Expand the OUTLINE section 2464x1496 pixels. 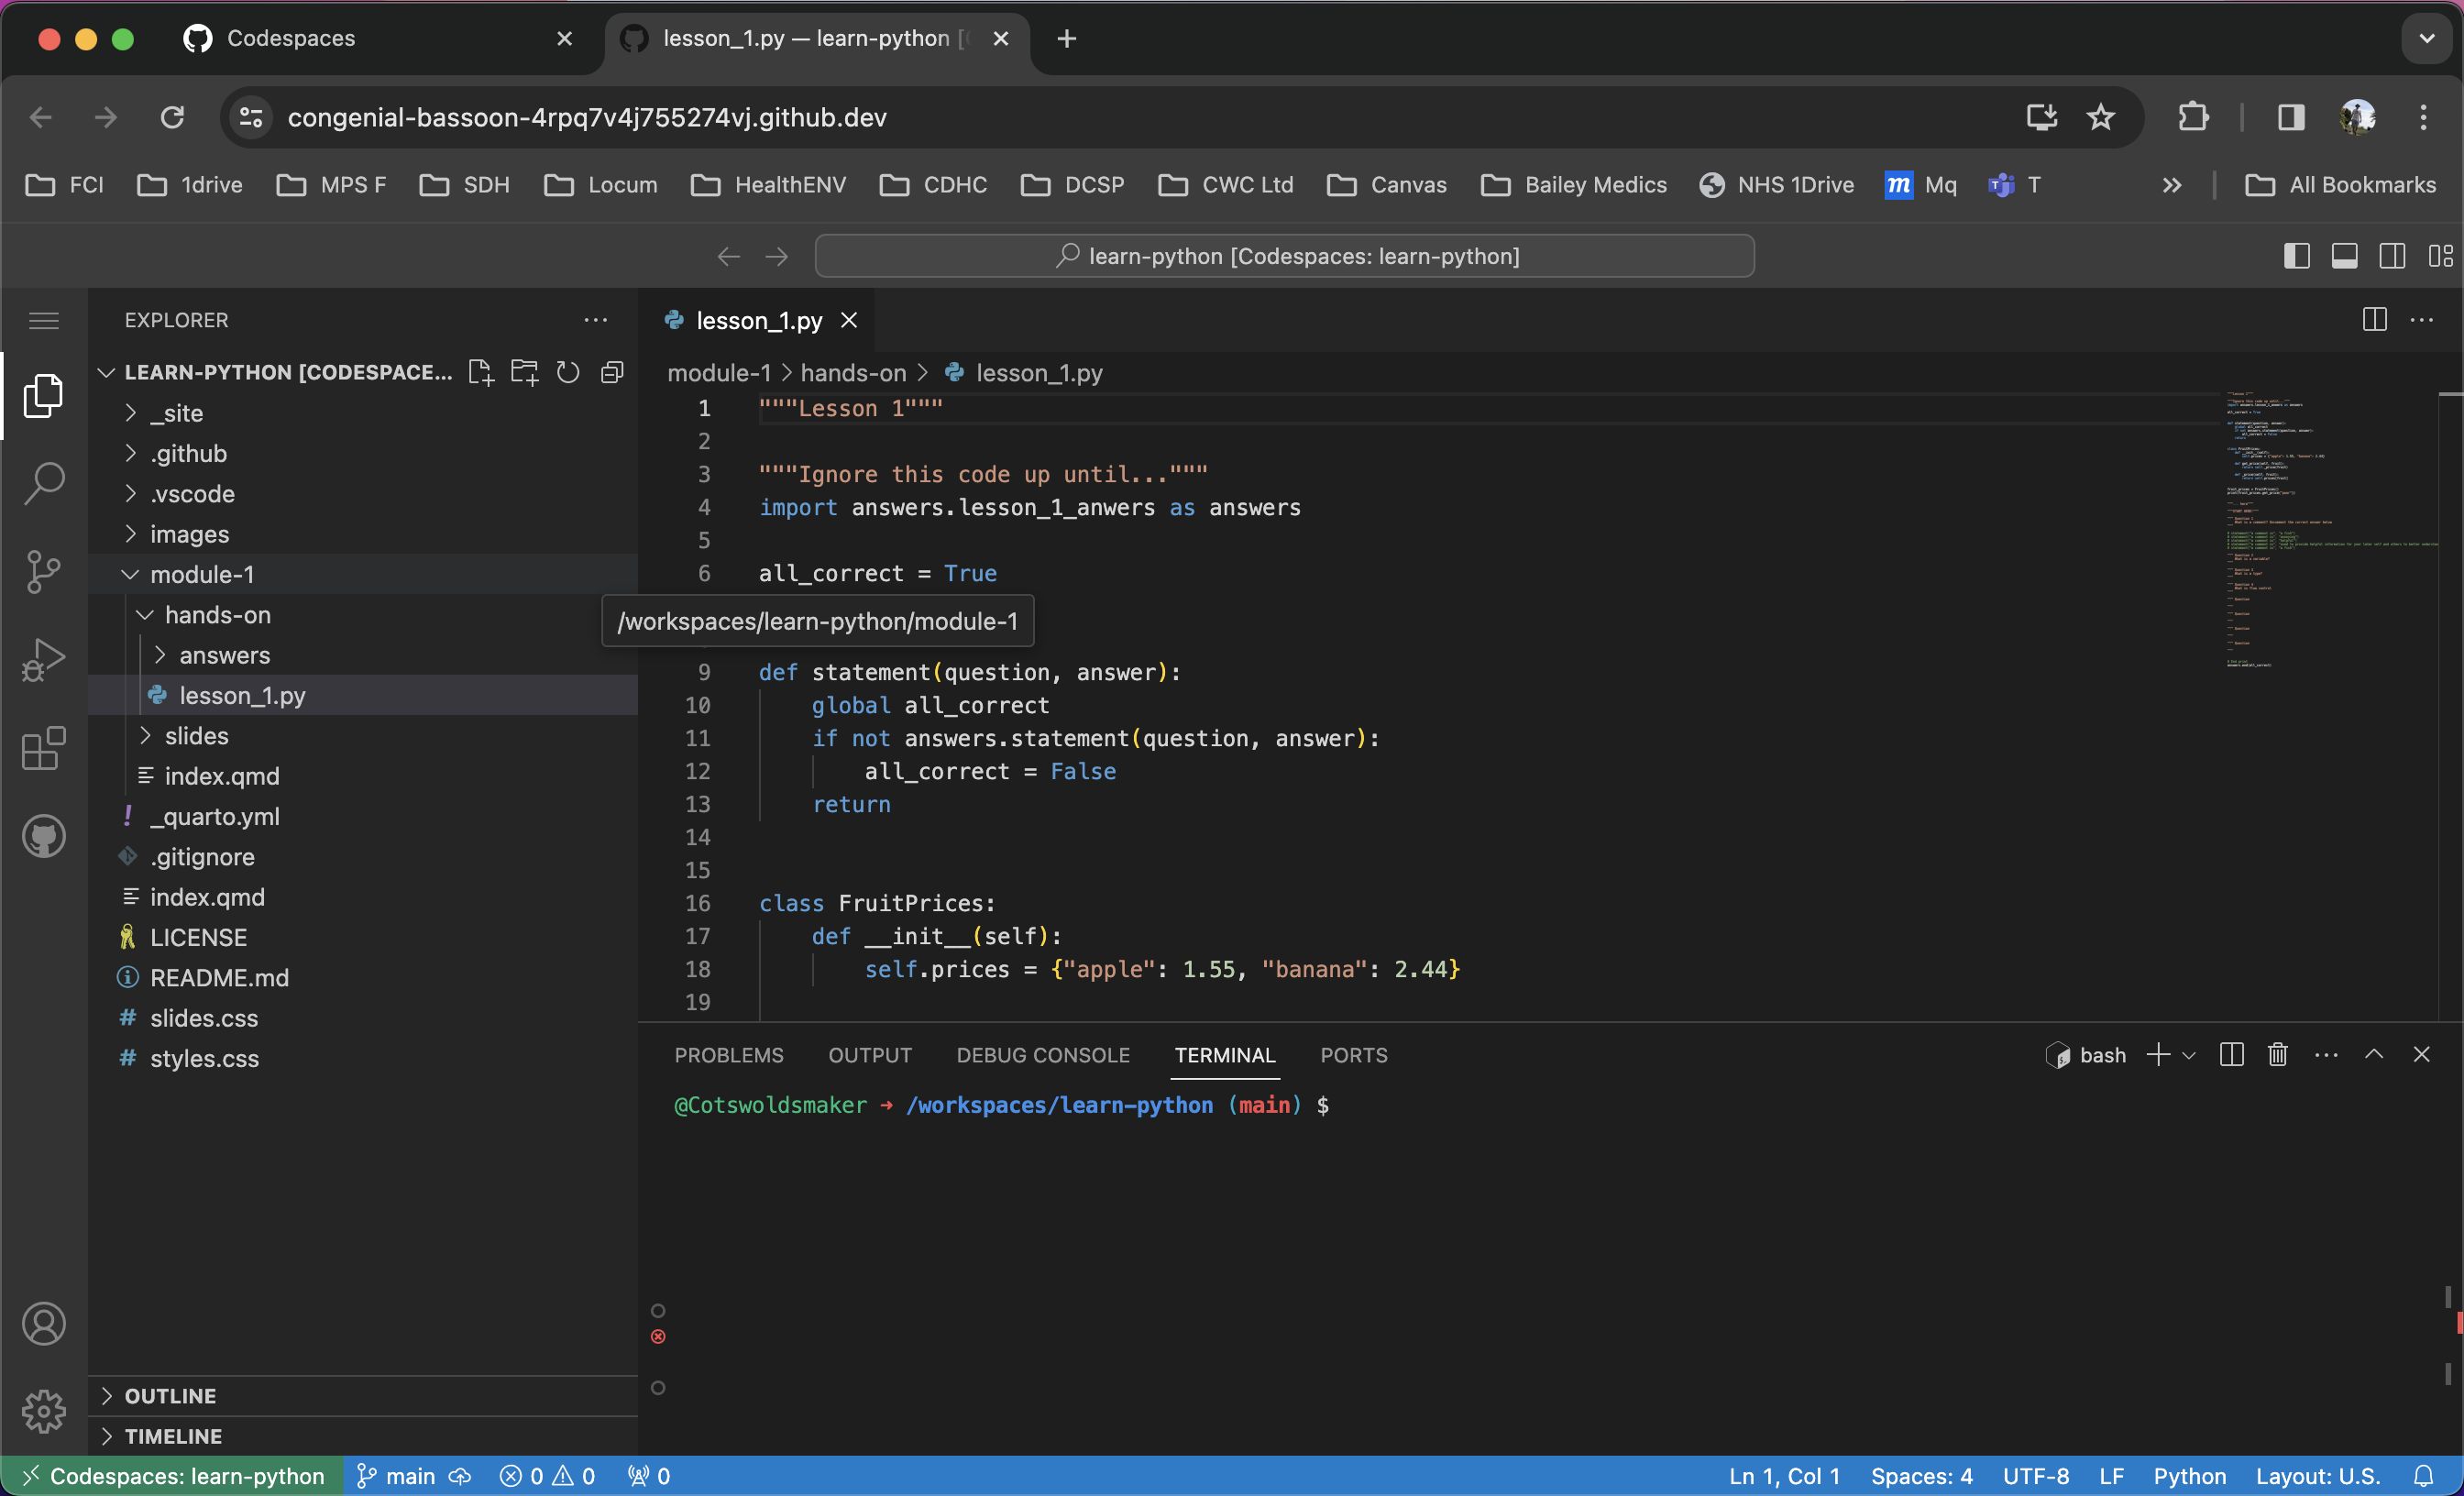(170, 1396)
